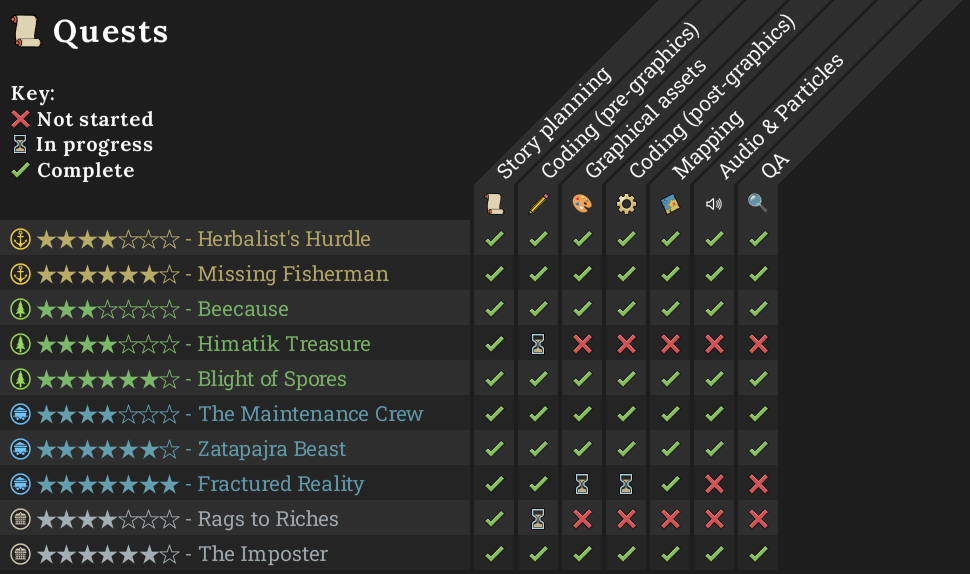Open The Maintenance Crew quest

pyautogui.click(x=310, y=414)
